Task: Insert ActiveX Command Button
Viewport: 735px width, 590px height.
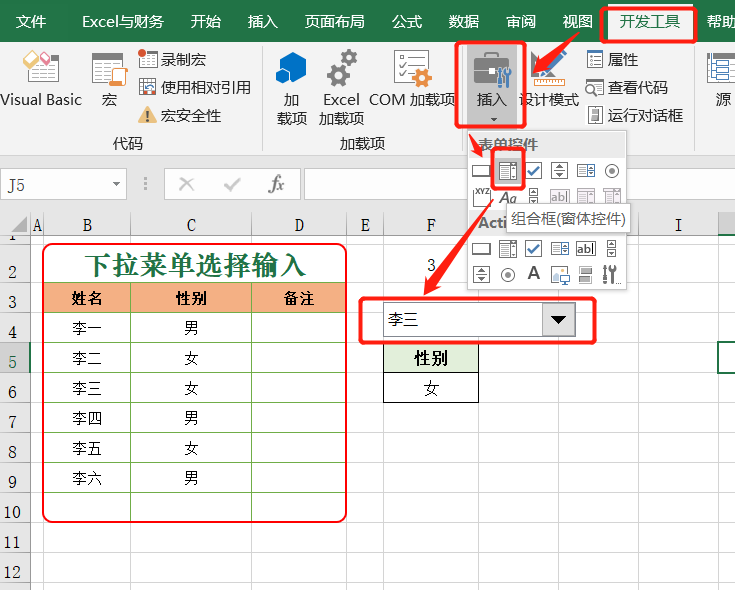Action: [481, 249]
